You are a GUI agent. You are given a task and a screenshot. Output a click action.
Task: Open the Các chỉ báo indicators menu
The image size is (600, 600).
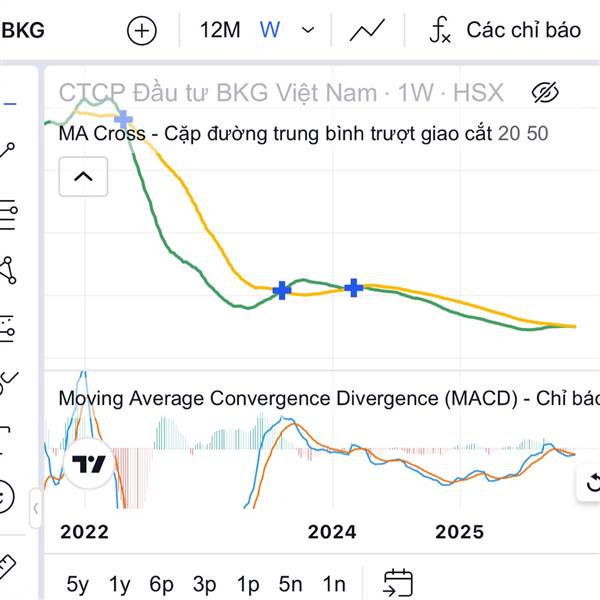click(504, 30)
